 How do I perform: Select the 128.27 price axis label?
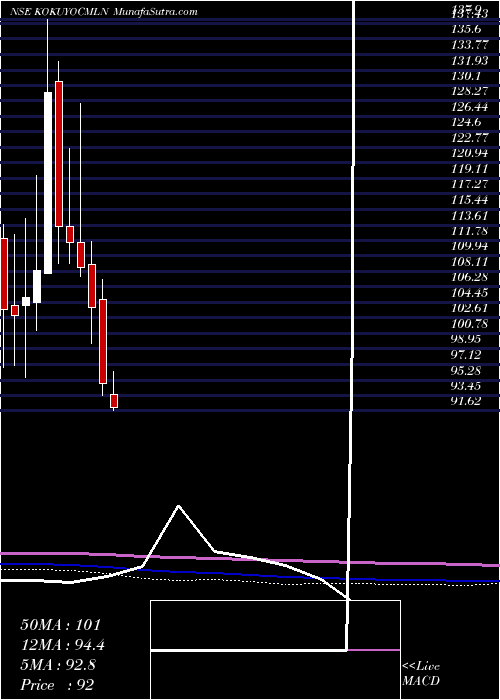470,91
